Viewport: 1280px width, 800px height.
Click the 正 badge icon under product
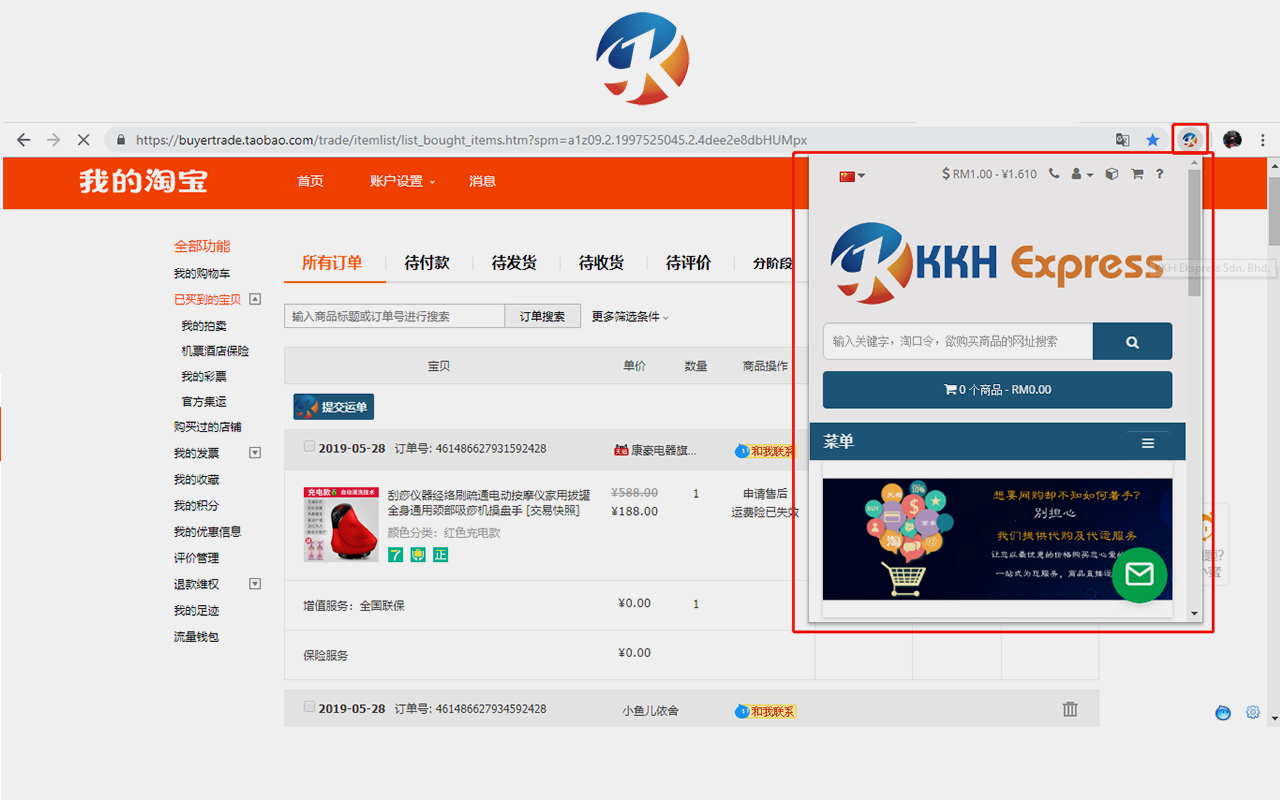[x=440, y=554]
